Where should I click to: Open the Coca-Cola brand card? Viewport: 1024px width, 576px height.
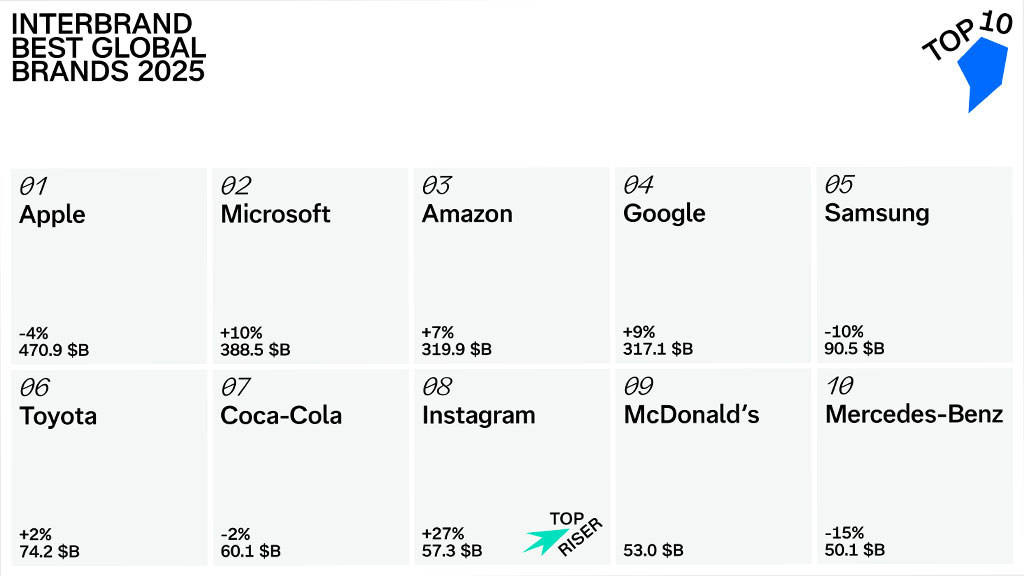[310, 466]
